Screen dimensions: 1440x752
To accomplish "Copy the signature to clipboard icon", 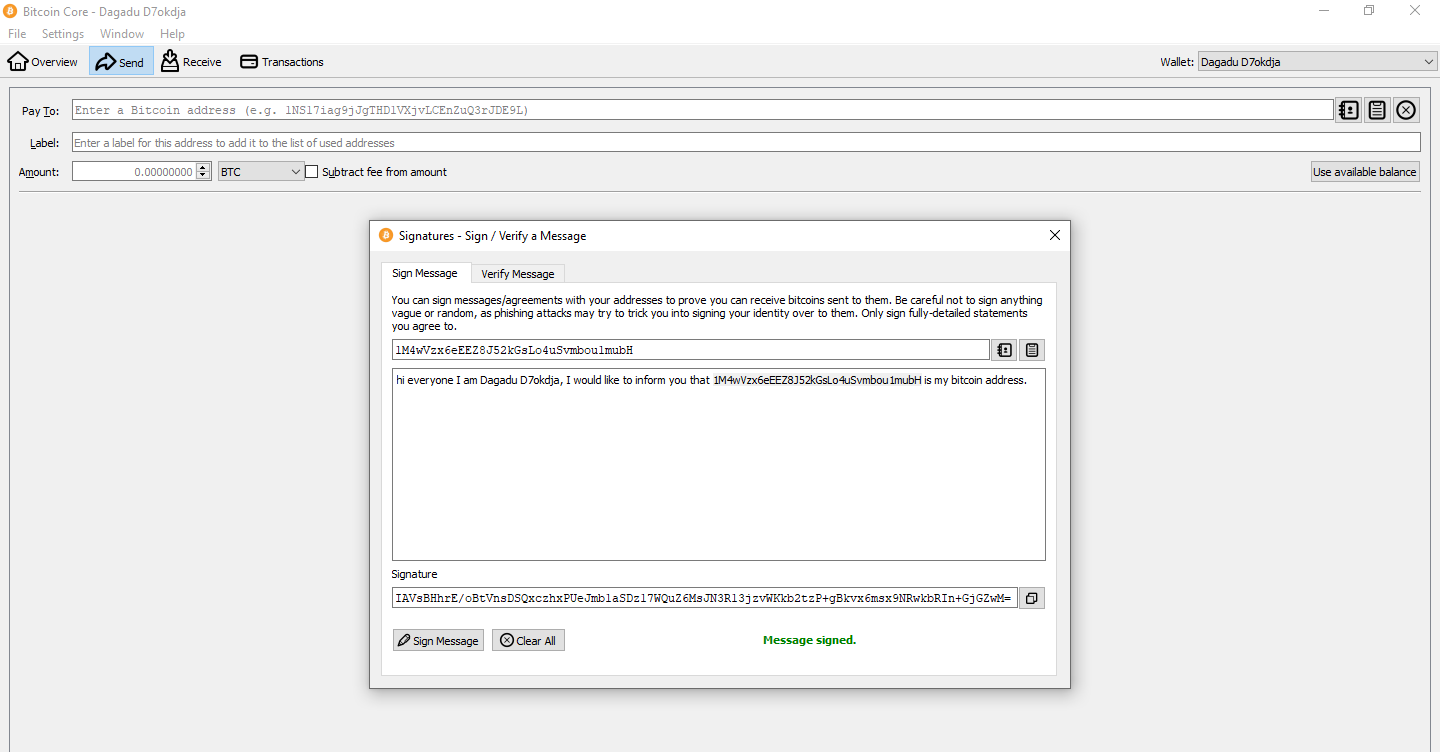I will click(1032, 598).
